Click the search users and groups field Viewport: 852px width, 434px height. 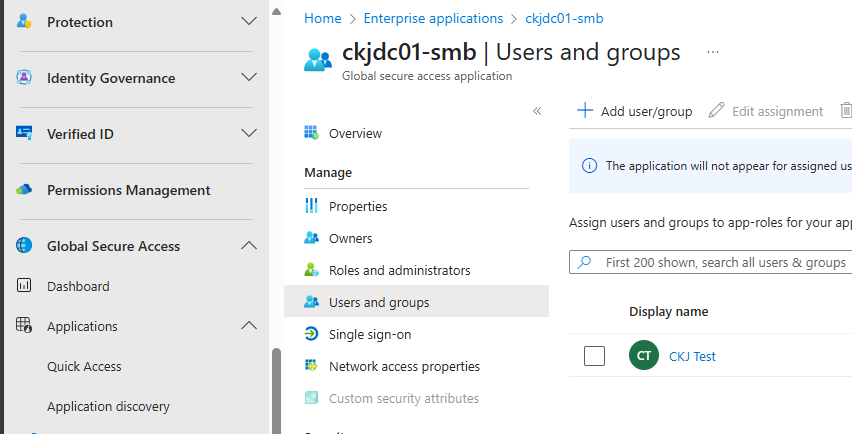tap(720, 262)
